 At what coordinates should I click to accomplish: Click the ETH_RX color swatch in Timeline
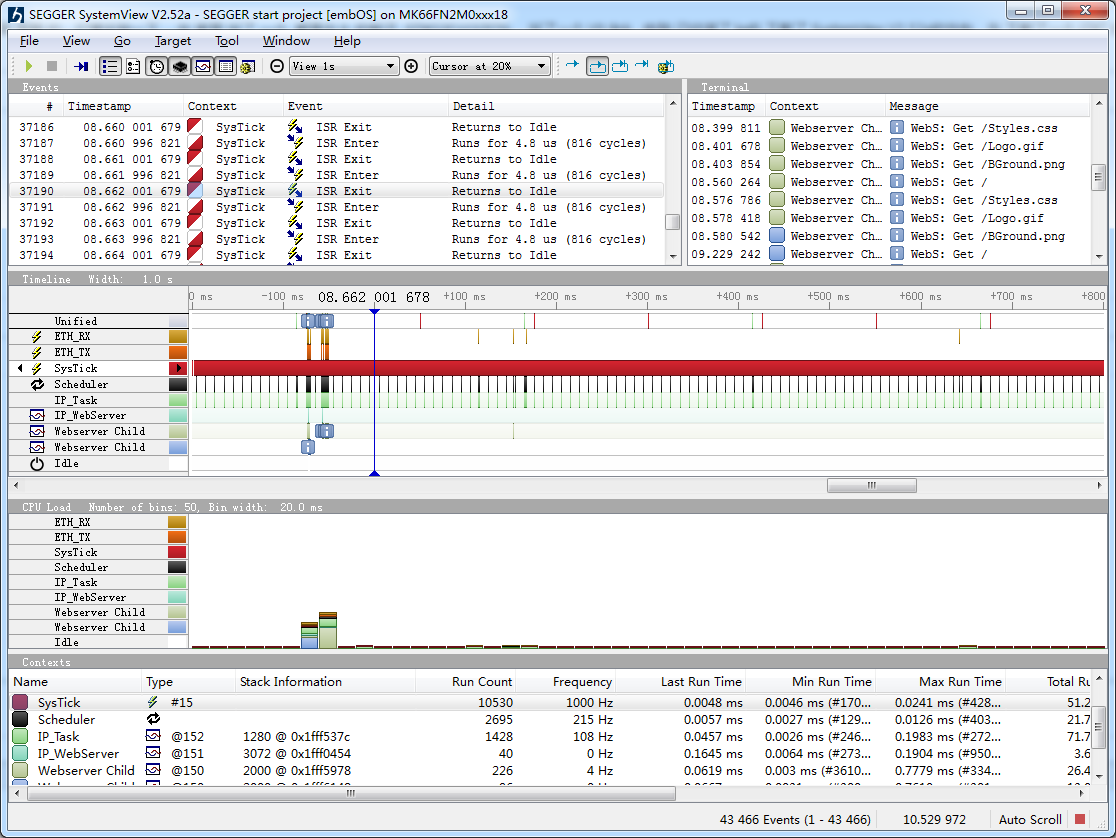(178, 336)
